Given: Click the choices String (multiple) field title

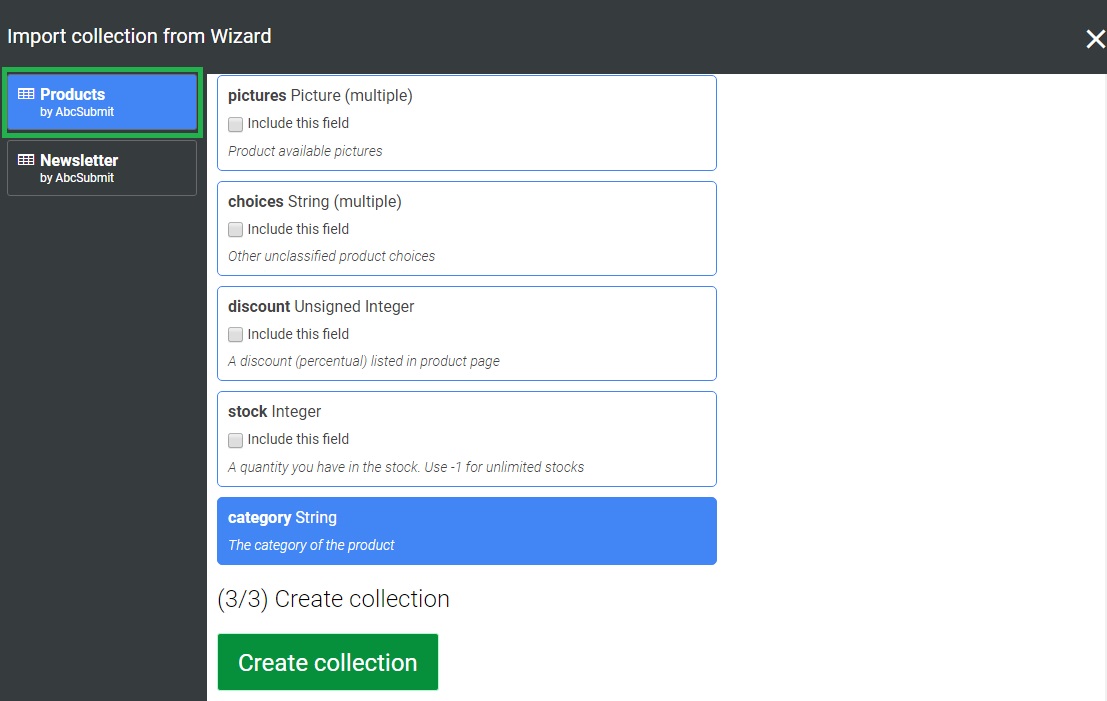Looking at the screenshot, I should (x=314, y=201).
